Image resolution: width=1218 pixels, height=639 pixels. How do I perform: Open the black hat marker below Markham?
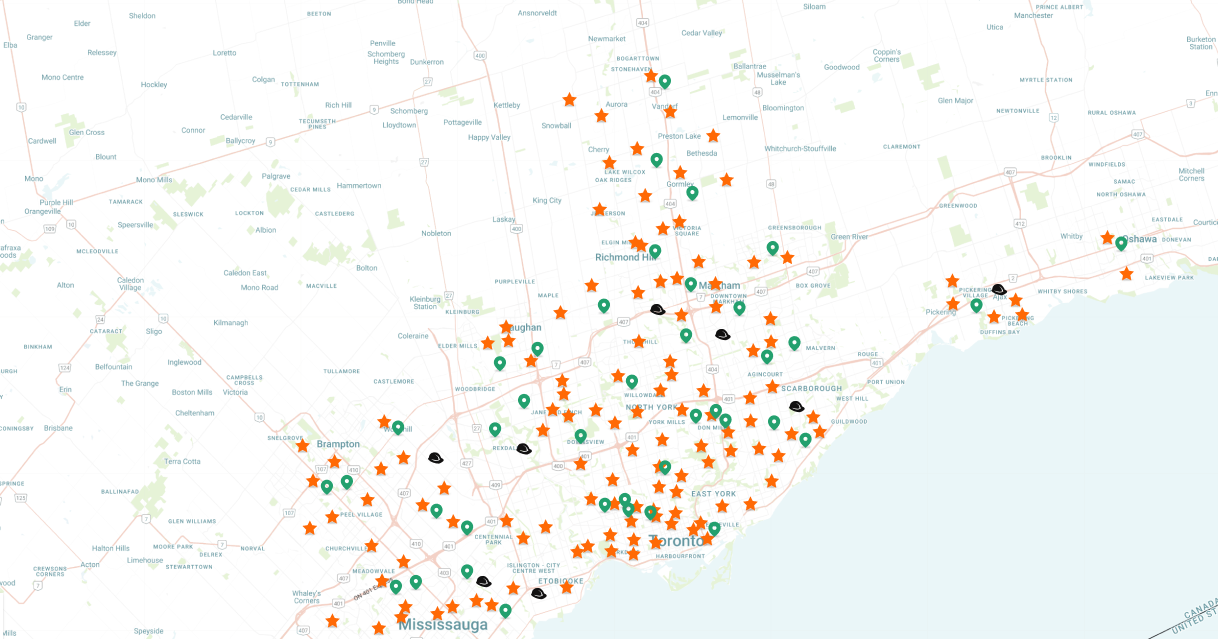click(x=722, y=334)
